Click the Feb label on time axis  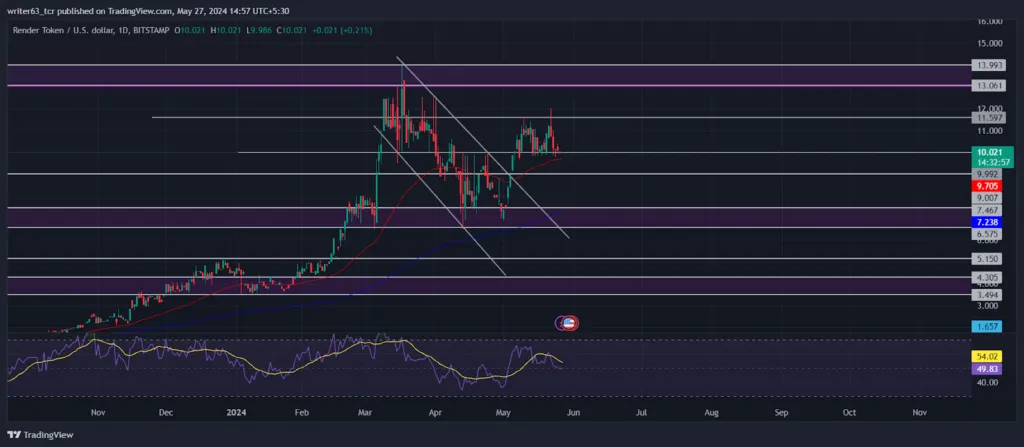[301, 413]
